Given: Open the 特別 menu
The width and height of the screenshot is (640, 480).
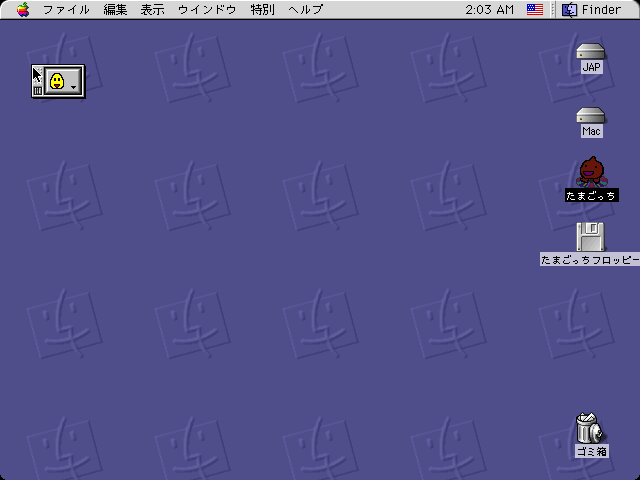Looking at the screenshot, I should point(262,9).
